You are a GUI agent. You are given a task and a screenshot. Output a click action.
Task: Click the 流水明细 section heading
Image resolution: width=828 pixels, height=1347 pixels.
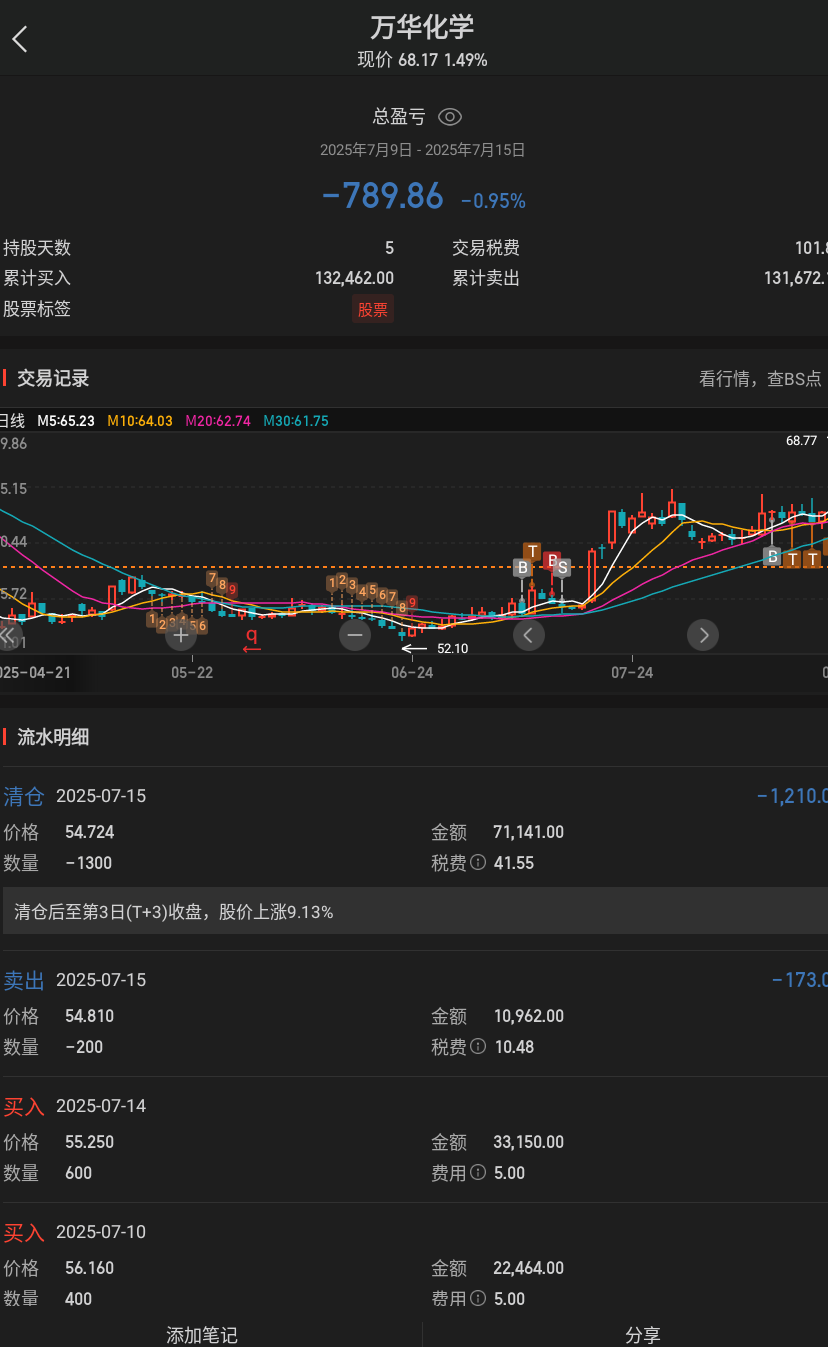(x=53, y=737)
